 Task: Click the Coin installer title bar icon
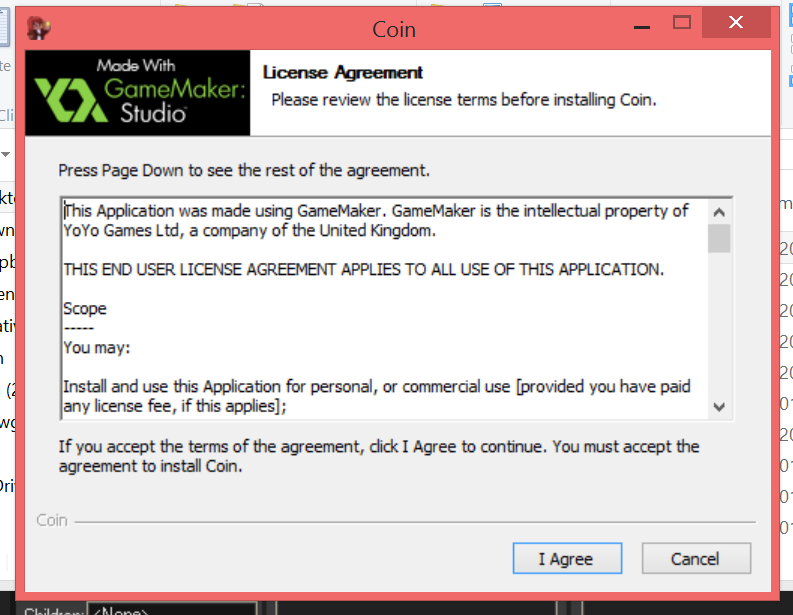click(x=38, y=28)
